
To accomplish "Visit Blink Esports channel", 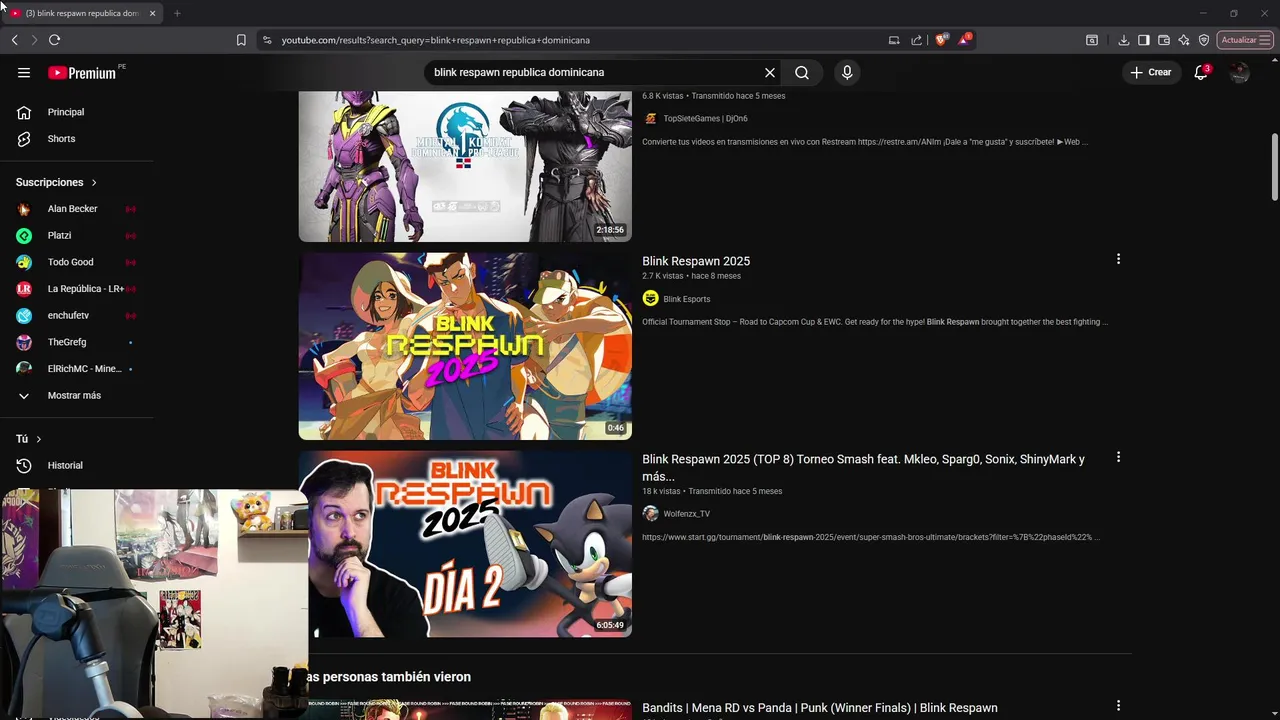I will 687,299.
